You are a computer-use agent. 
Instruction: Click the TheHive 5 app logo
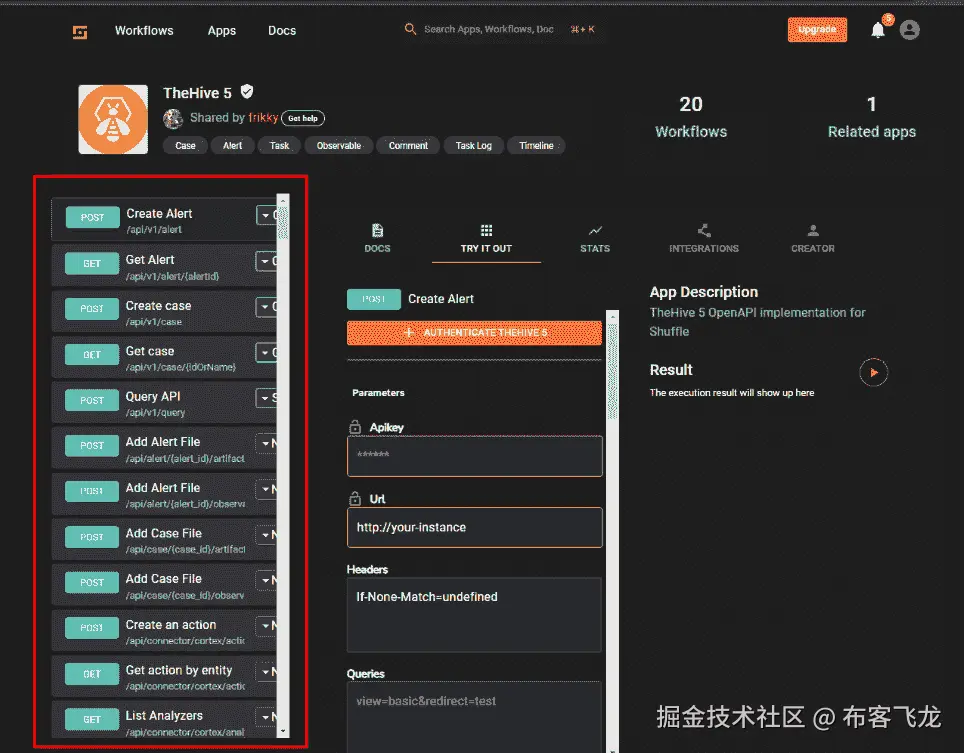coord(113,119)
